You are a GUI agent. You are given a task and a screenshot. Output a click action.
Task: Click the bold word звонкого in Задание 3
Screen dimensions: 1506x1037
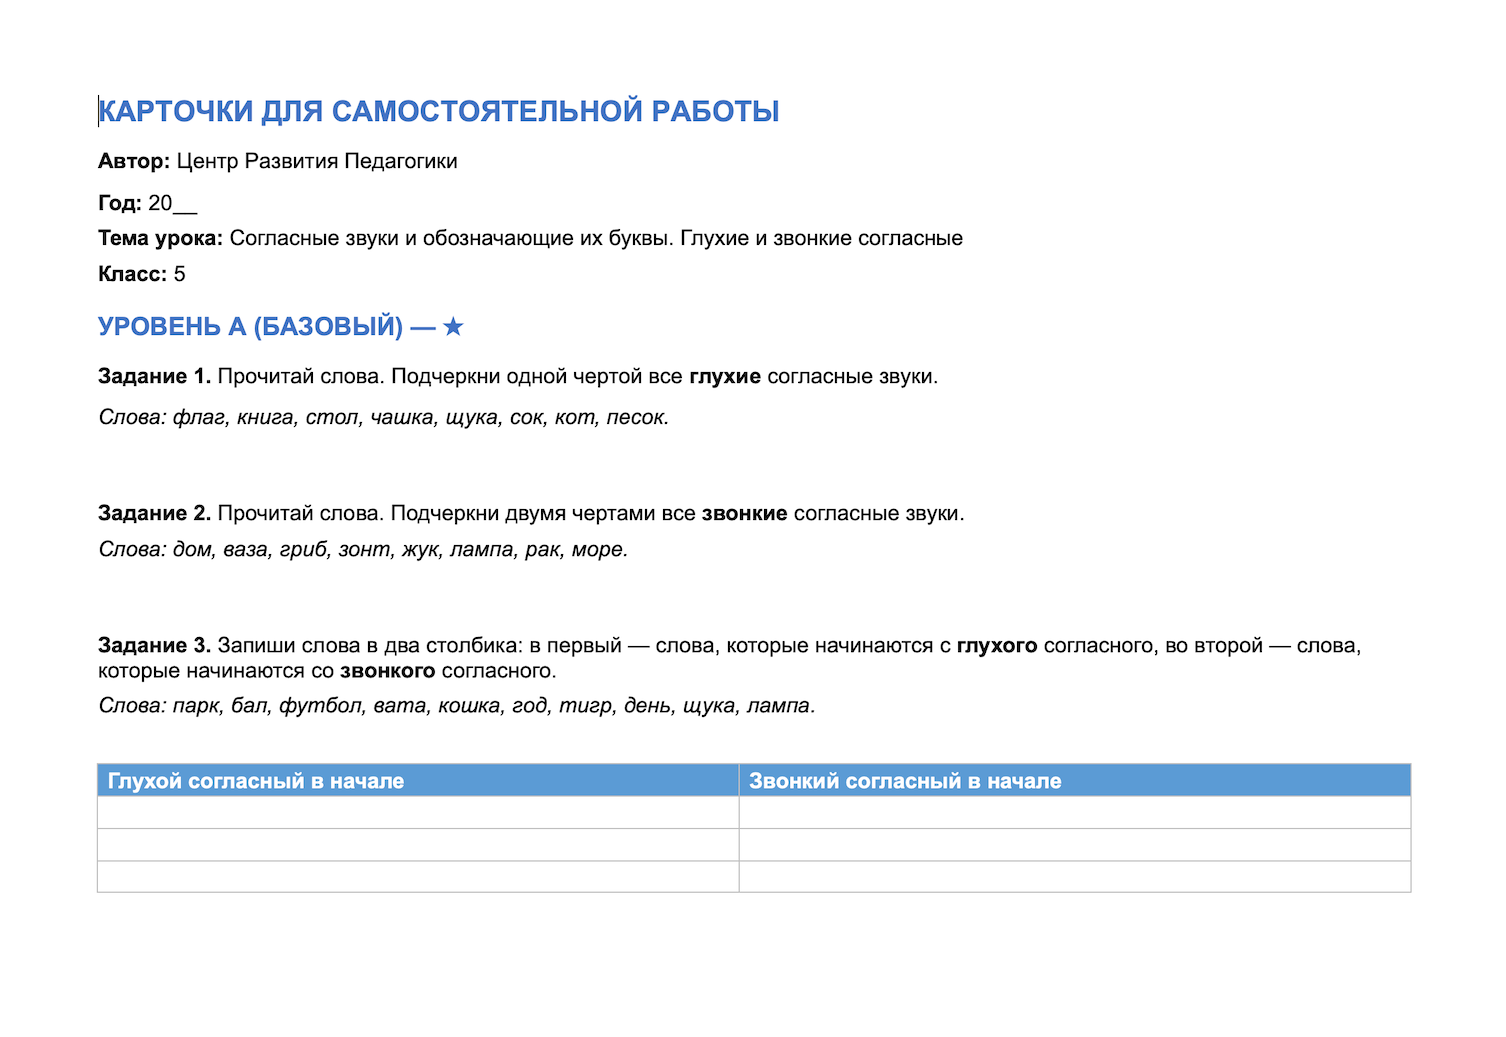388,670
